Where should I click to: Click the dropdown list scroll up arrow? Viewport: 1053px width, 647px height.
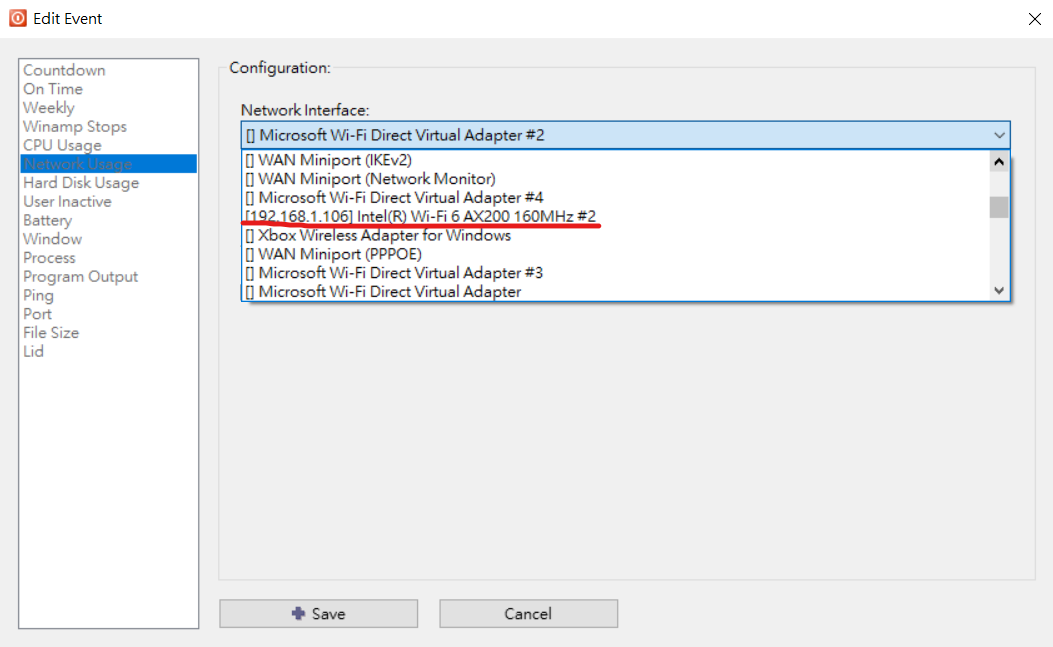999,162
